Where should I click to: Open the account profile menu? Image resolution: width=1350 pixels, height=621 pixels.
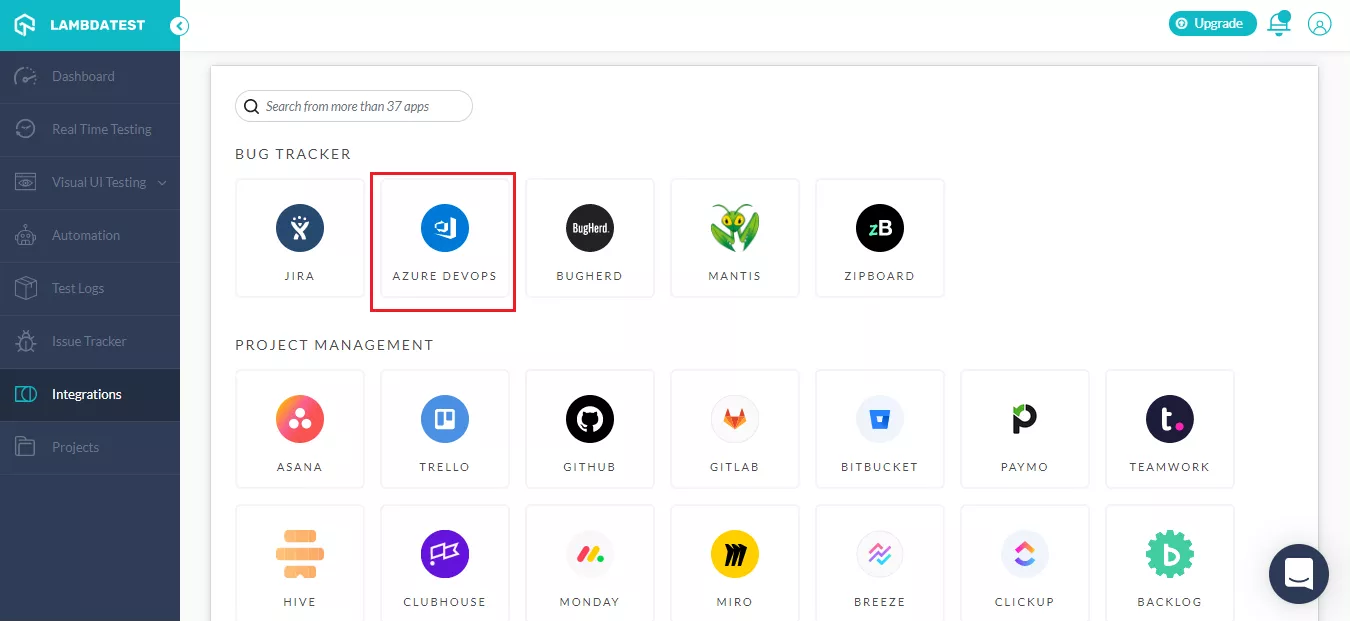(x=1319, y=23)
